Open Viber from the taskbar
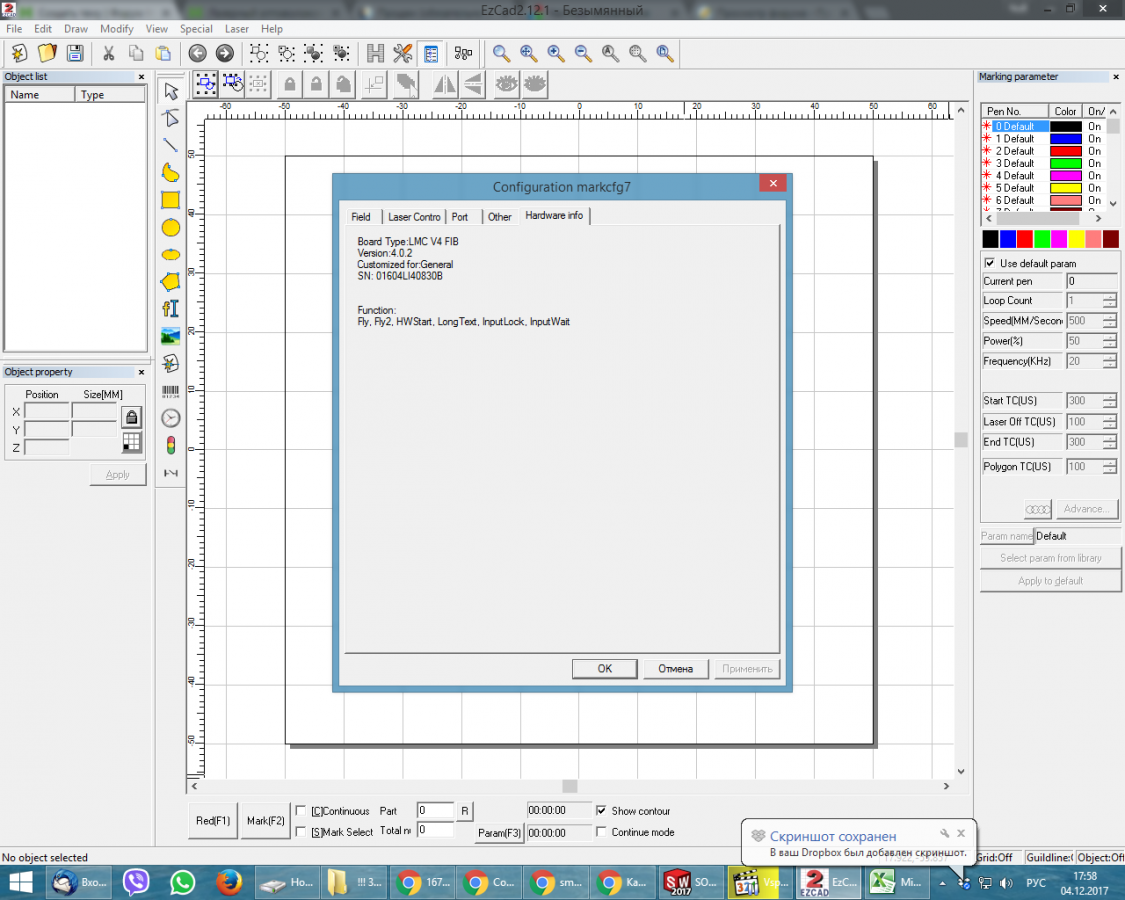The width and height of the screenshot is (1125, 900). click(x=136, y=882)
